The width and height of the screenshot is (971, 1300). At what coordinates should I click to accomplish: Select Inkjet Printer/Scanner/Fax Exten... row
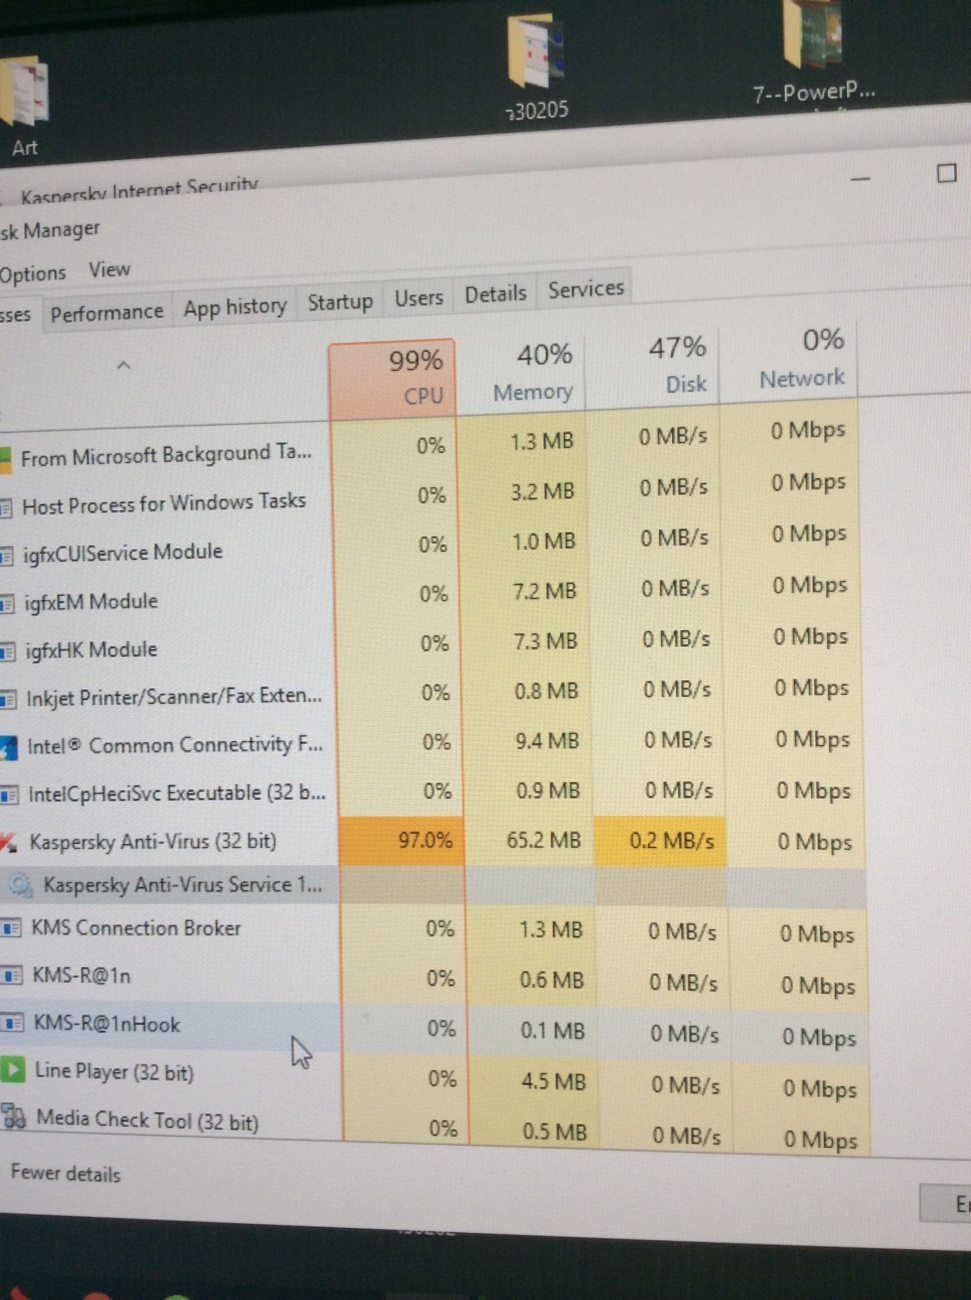[174, 697]
